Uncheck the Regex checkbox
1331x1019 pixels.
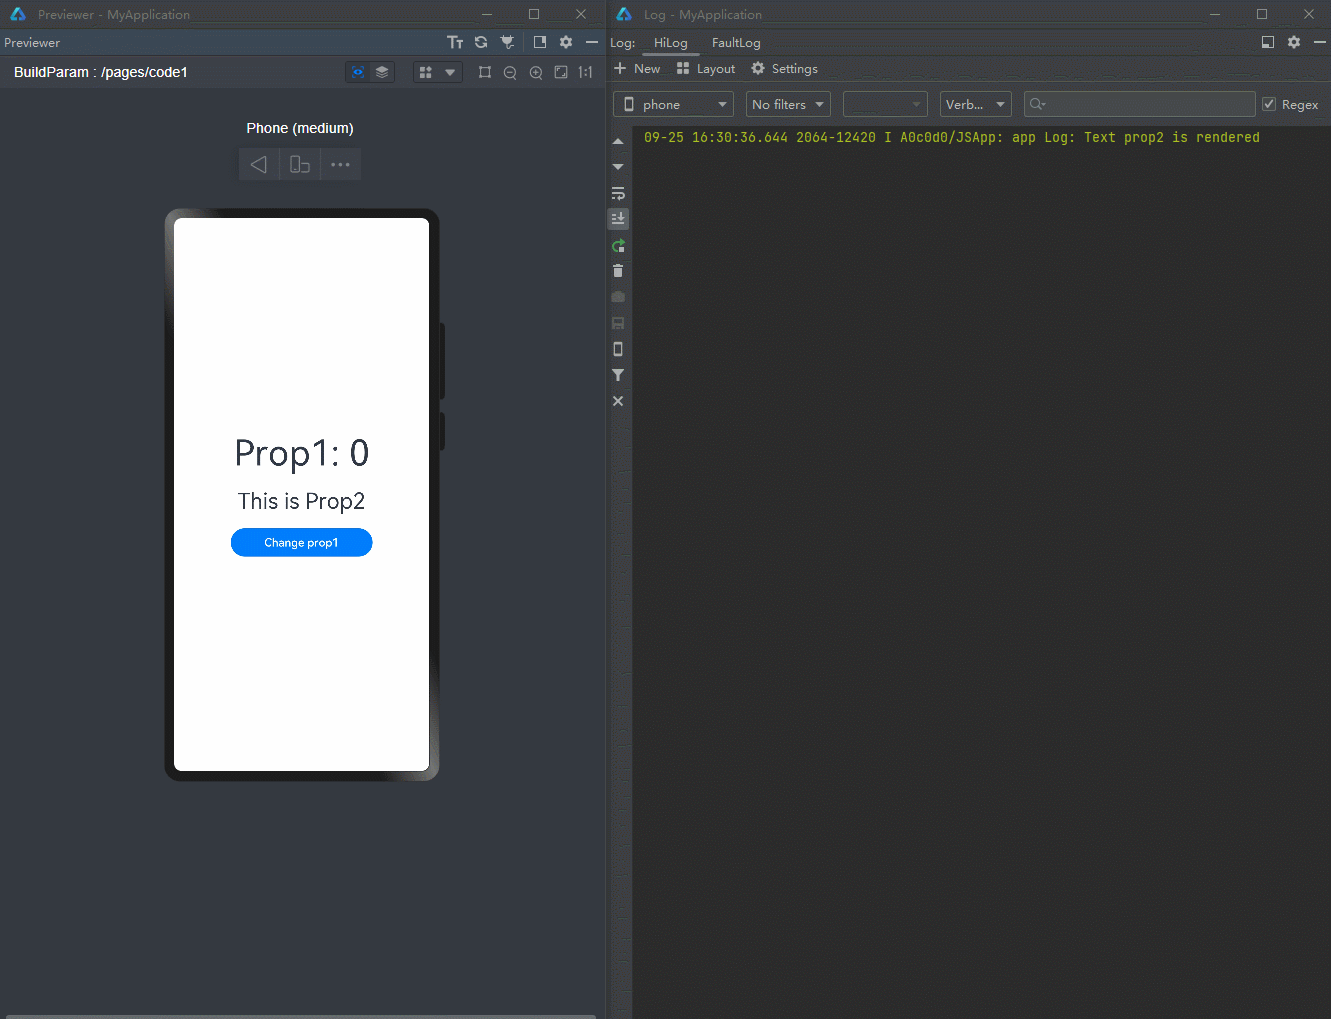[1269, 104]
